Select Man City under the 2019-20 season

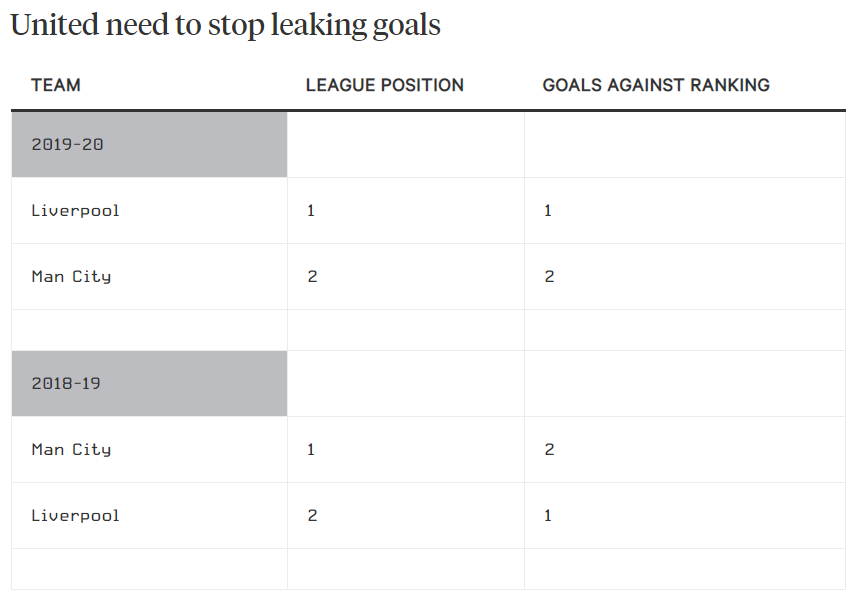point(71,276)
